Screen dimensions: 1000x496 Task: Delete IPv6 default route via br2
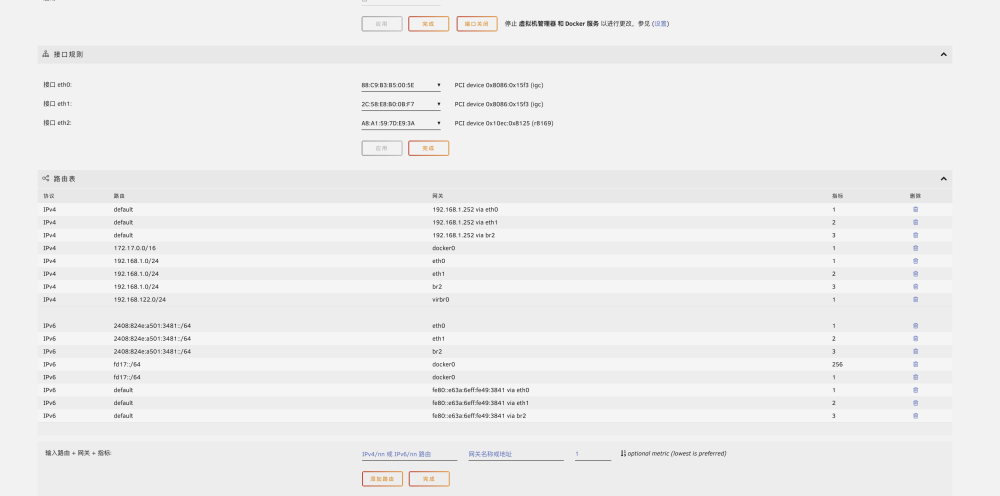coord(915,416)
